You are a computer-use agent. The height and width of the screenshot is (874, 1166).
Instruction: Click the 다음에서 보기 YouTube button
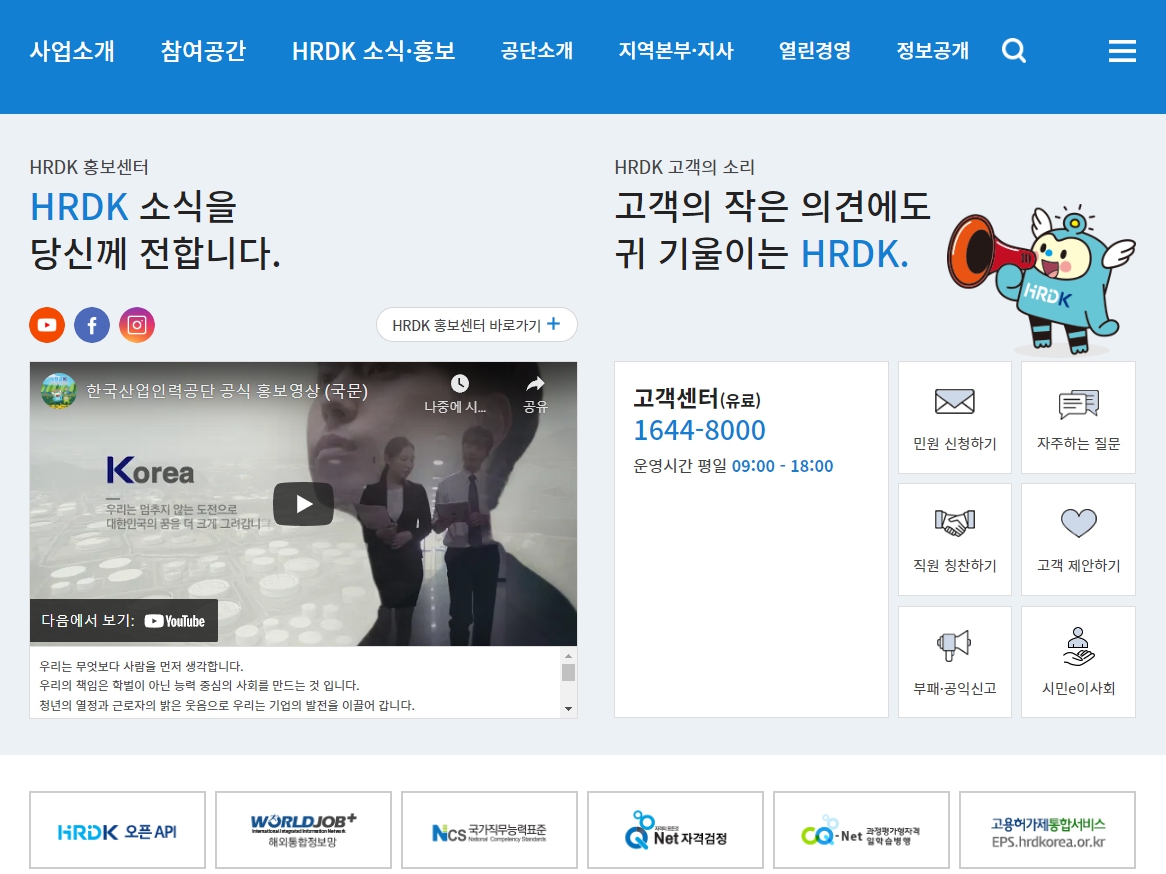pyautogui.click(x=124, y=620)
